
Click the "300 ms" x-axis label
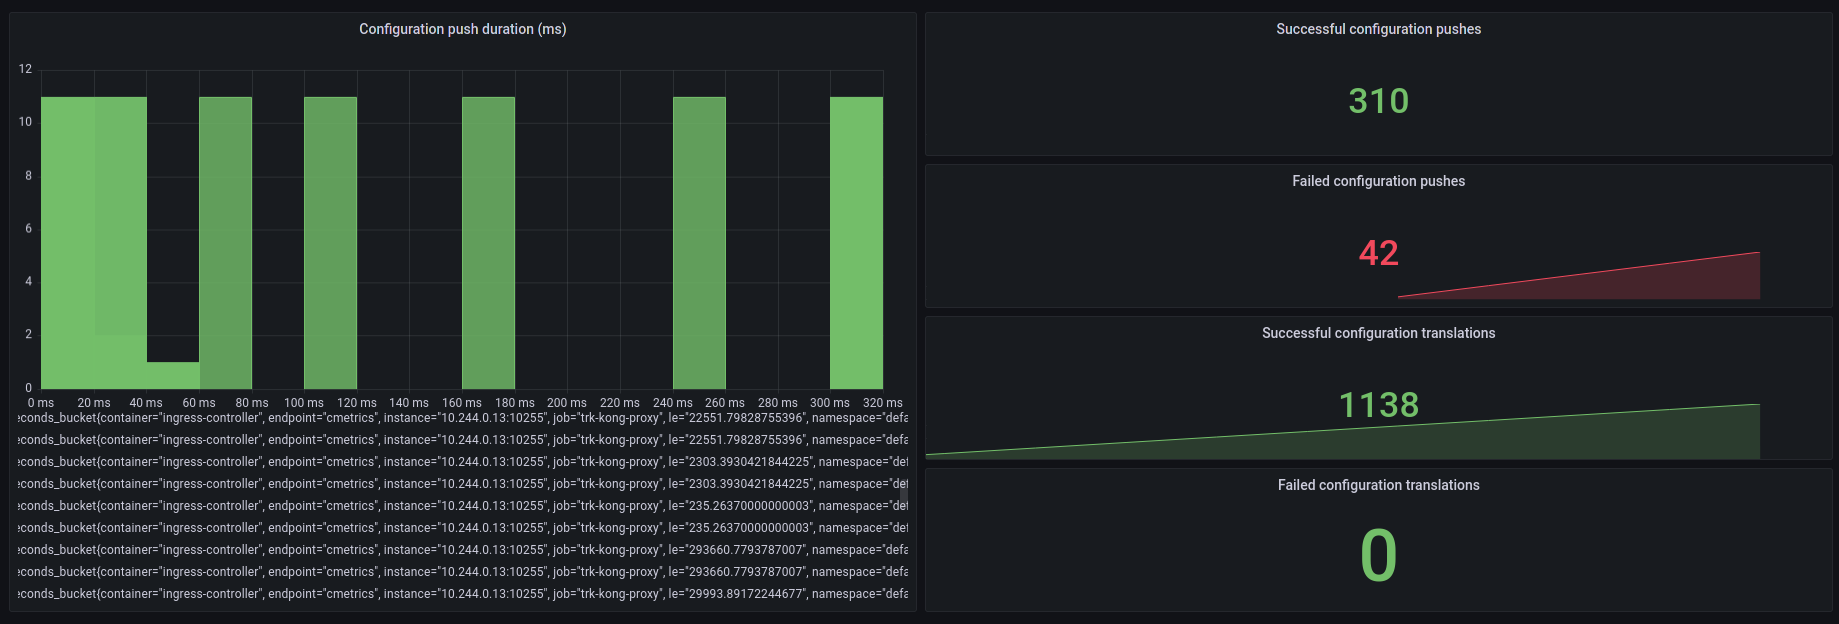pos(830,403)
